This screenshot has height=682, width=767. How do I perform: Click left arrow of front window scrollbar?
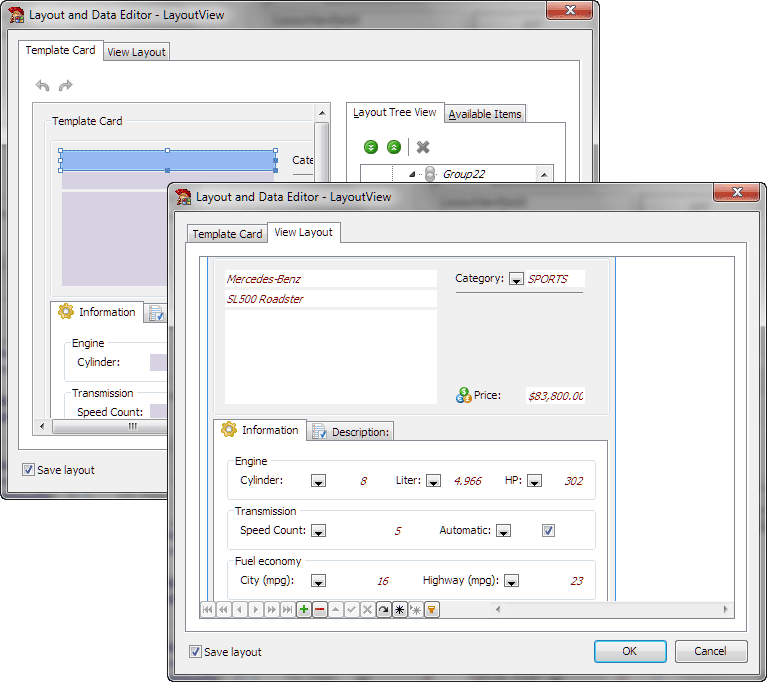498,609
